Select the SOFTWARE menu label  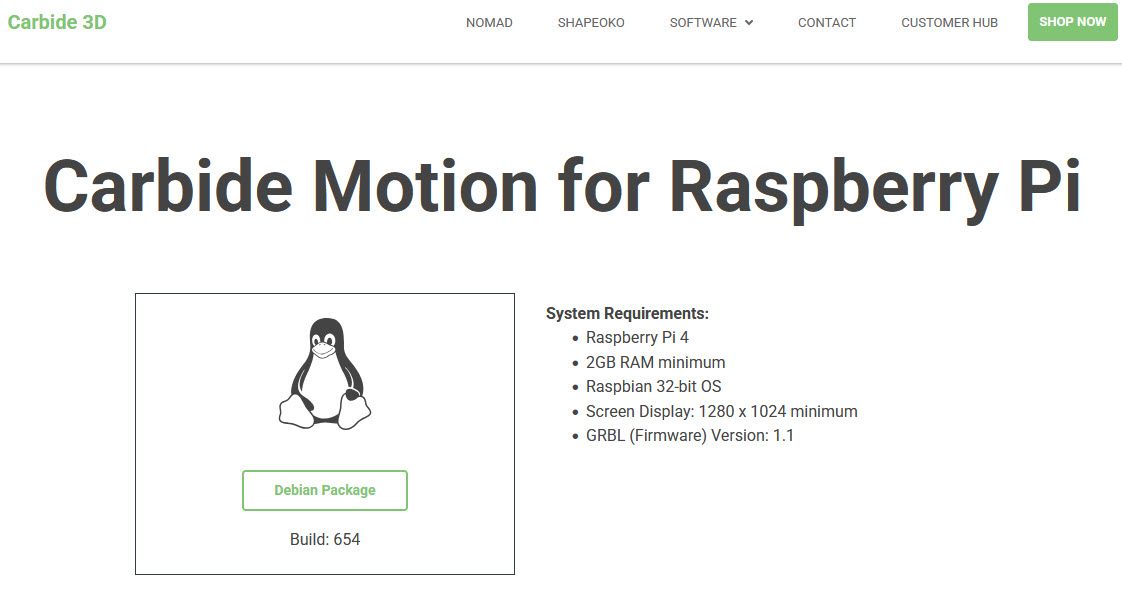point(703,23)
